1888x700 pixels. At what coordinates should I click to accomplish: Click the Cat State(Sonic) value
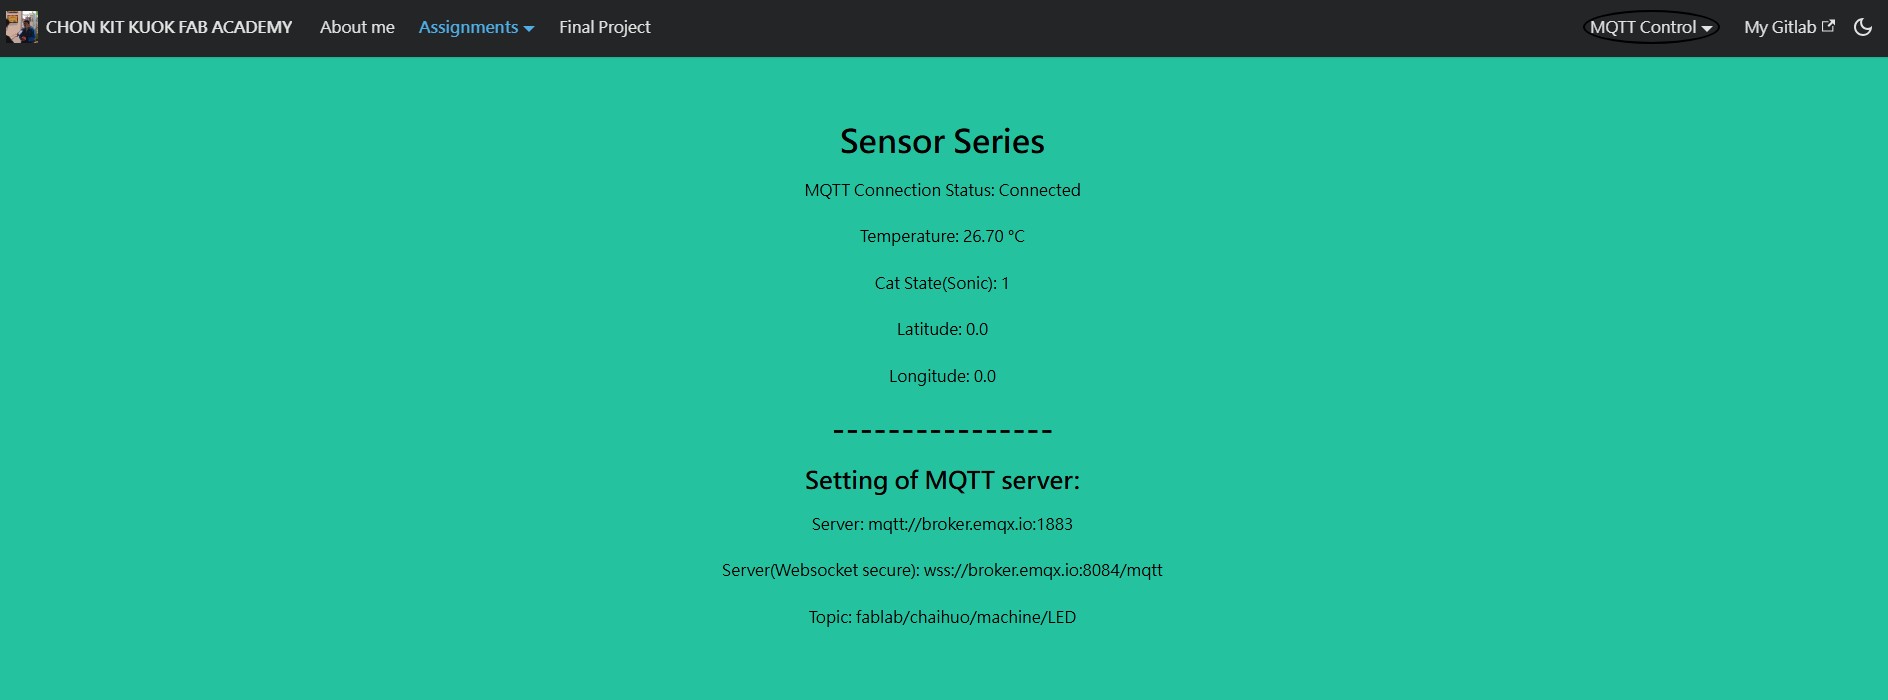[x=1005, y=283]
